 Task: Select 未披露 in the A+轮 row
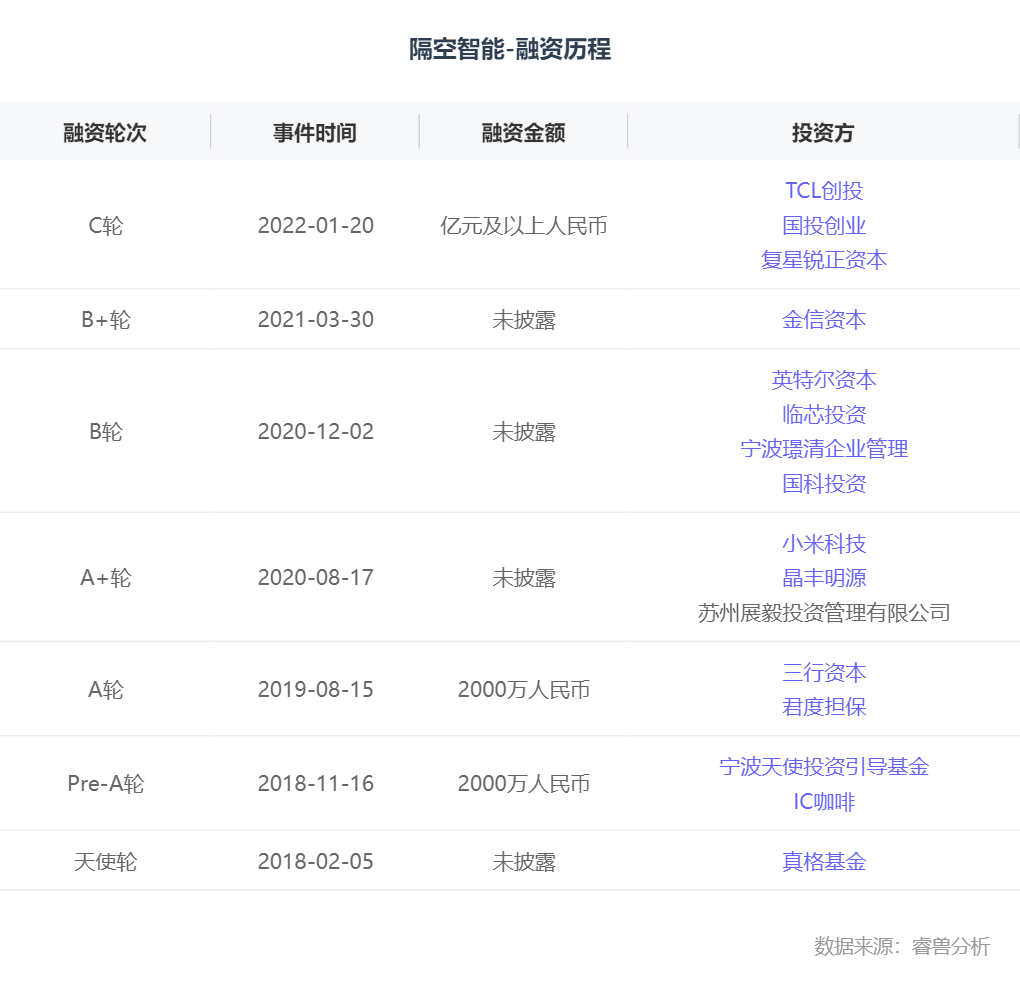click(524, 578)
